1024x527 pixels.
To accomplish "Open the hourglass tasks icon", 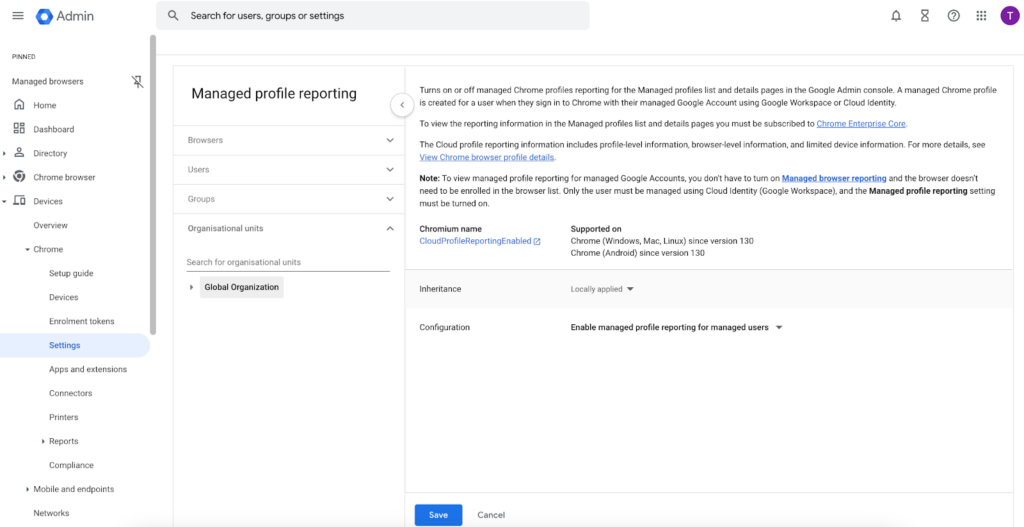I will [x=925, y=16].
